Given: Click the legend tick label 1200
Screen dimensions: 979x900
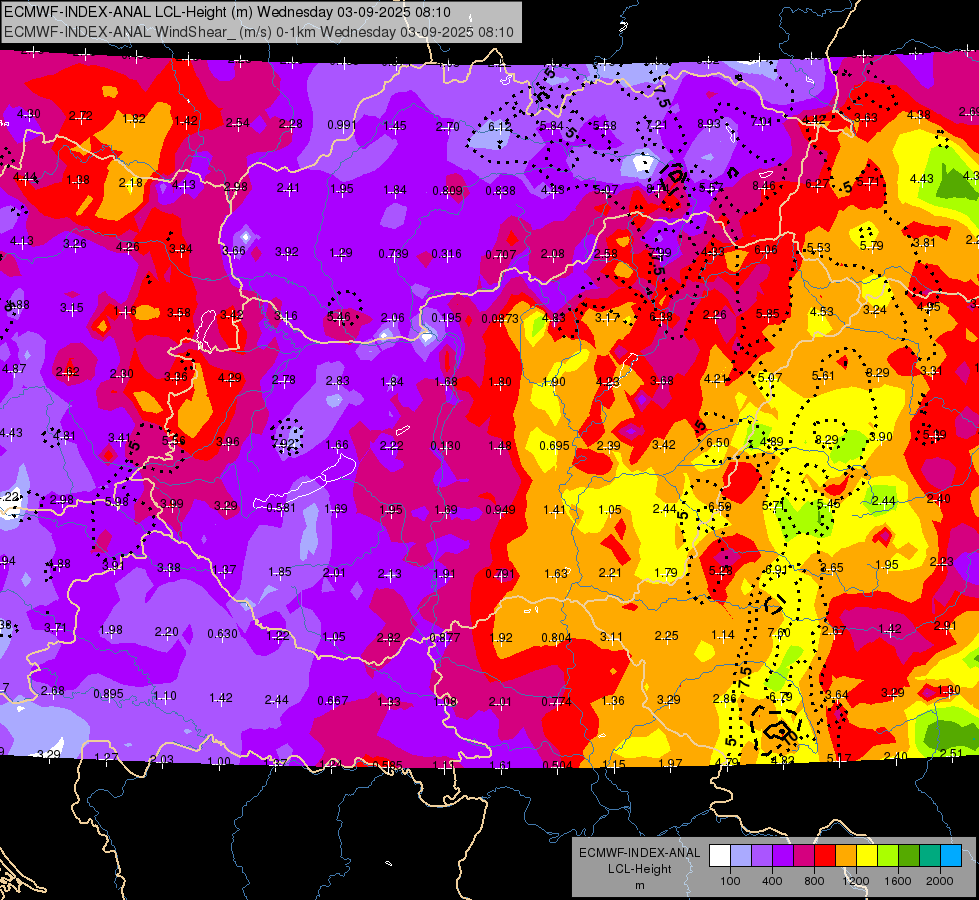Looking at the screenshot, I should (x=856, y=881).
